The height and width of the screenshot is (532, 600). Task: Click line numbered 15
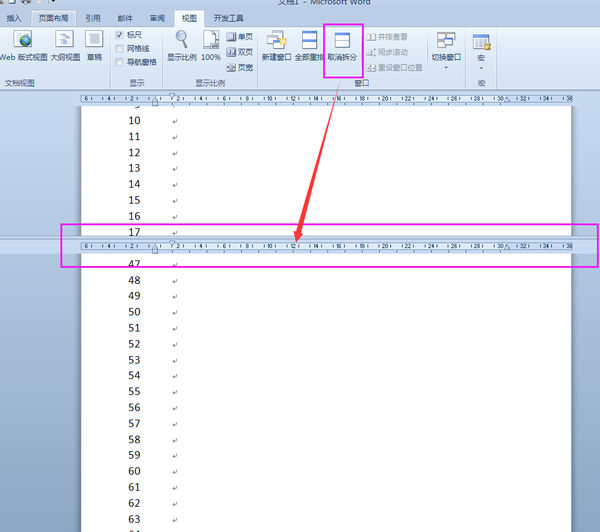click(x=134, y=200)
